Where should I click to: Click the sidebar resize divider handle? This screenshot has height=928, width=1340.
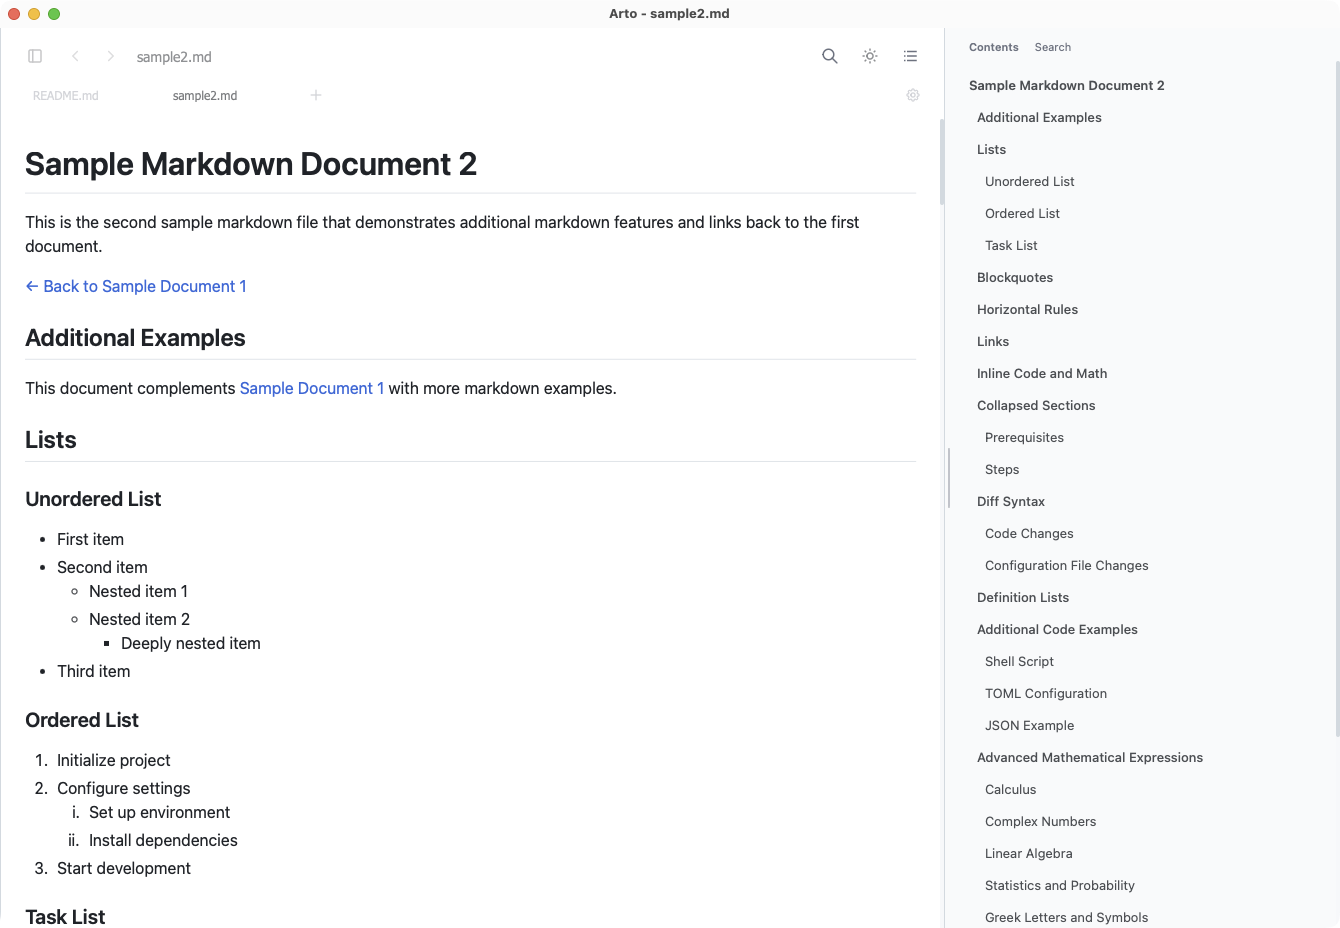point(948,478)
